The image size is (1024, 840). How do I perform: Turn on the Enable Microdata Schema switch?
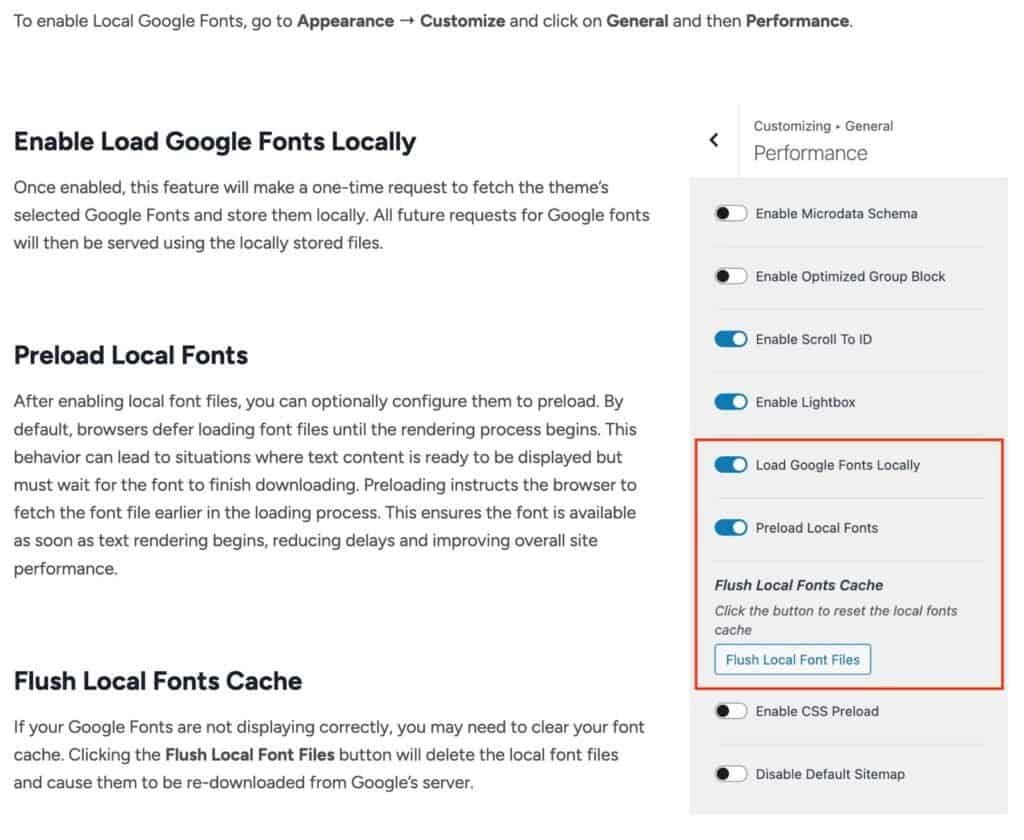(x=731, y=214)
